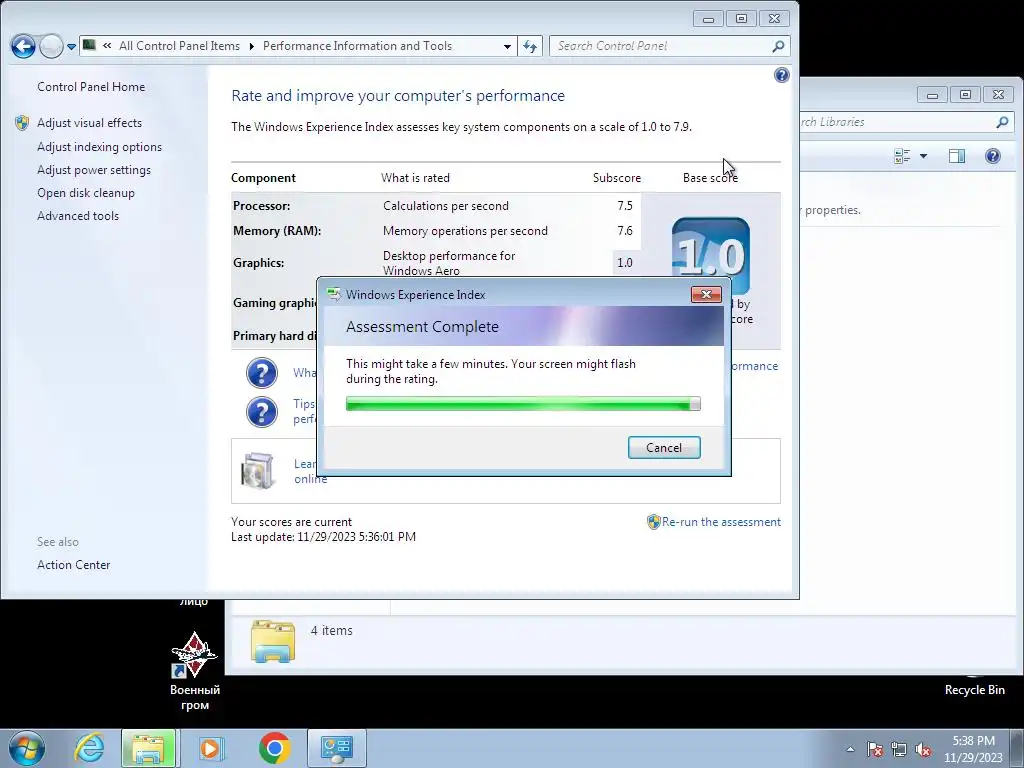
Task: Select Performance Information and Tools breadcrumb
Action: coord(357,46)
